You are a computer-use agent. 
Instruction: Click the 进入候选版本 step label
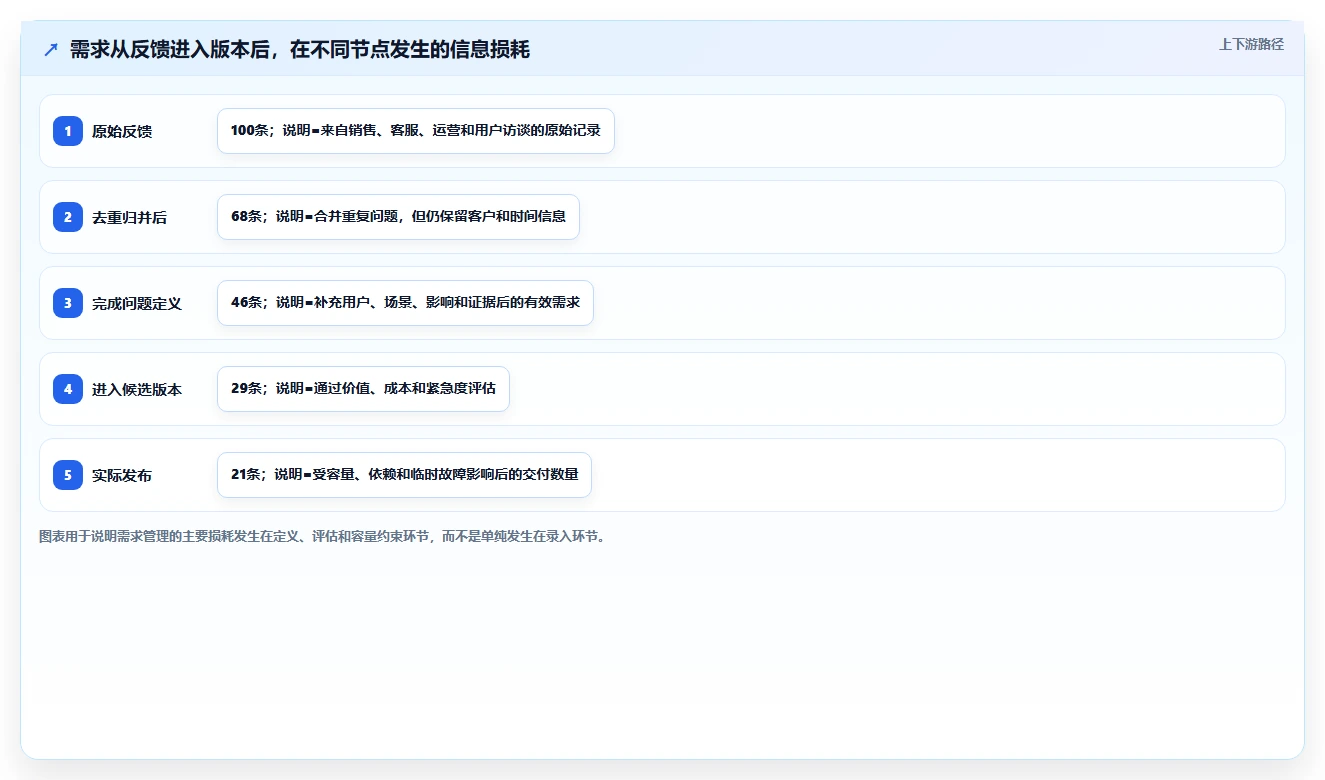137,389
